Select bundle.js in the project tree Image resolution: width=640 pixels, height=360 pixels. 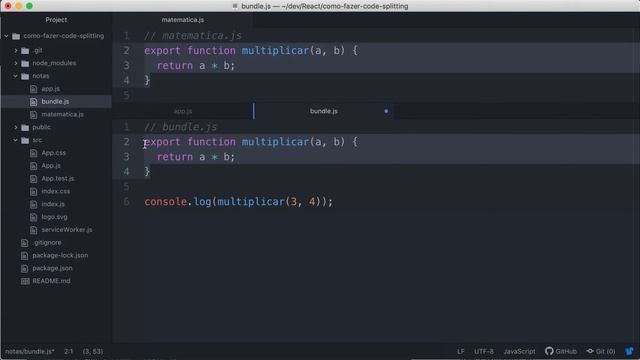coord(55,102)
